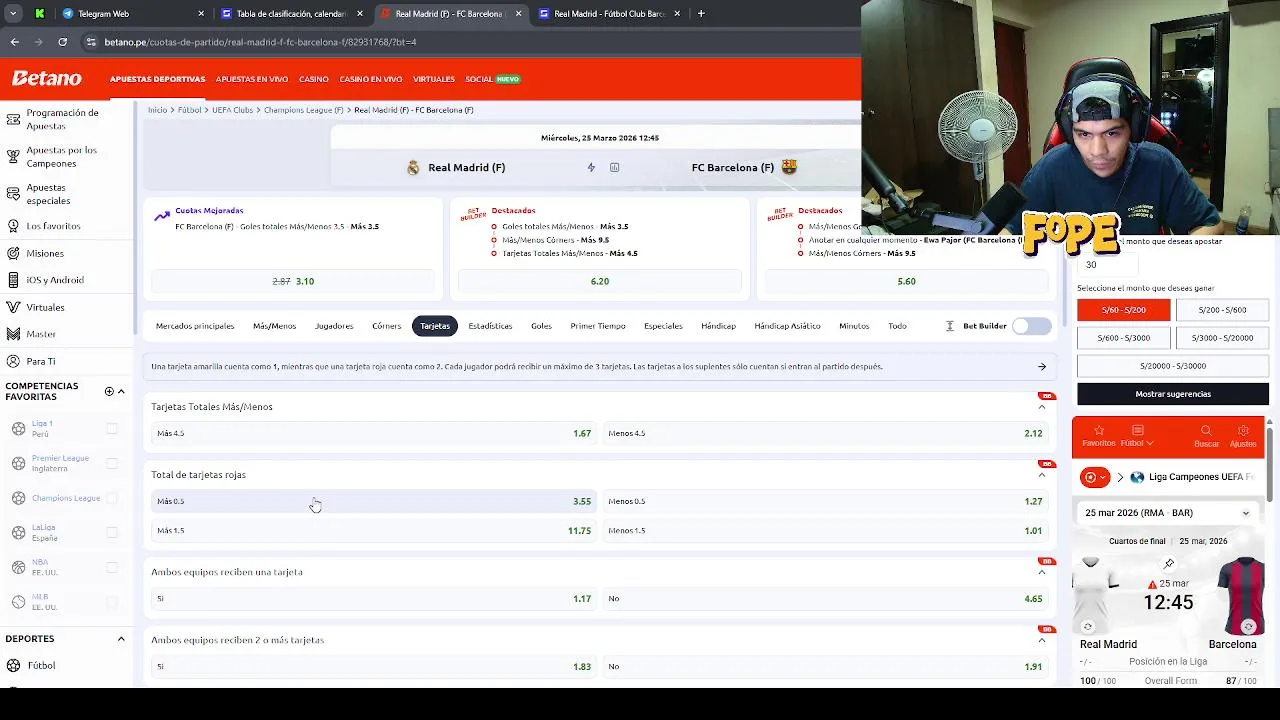Collapse Competencias Favoritas section
The width and height of the screenshot is (1280, 720).
pyautogui.click(x=121, y=391)
